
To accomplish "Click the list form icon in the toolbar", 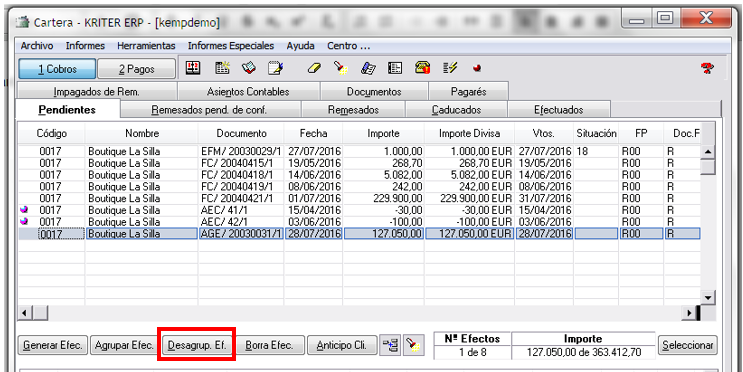I will click(395, 68).
